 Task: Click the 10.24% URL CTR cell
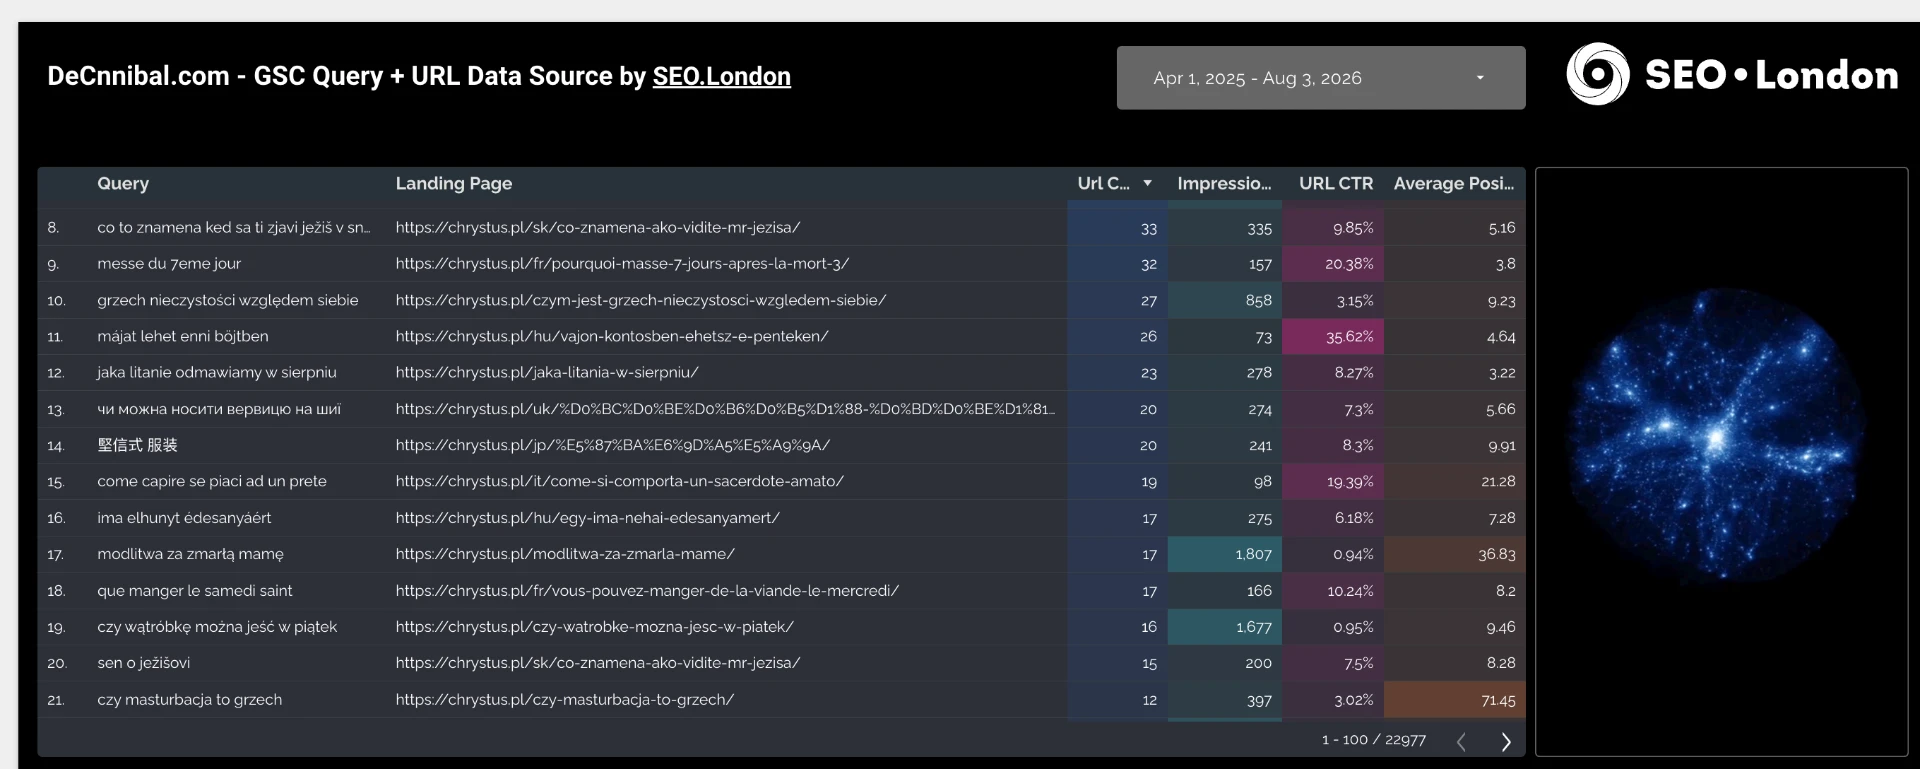pyautogui.click(x=1333, y=591)
